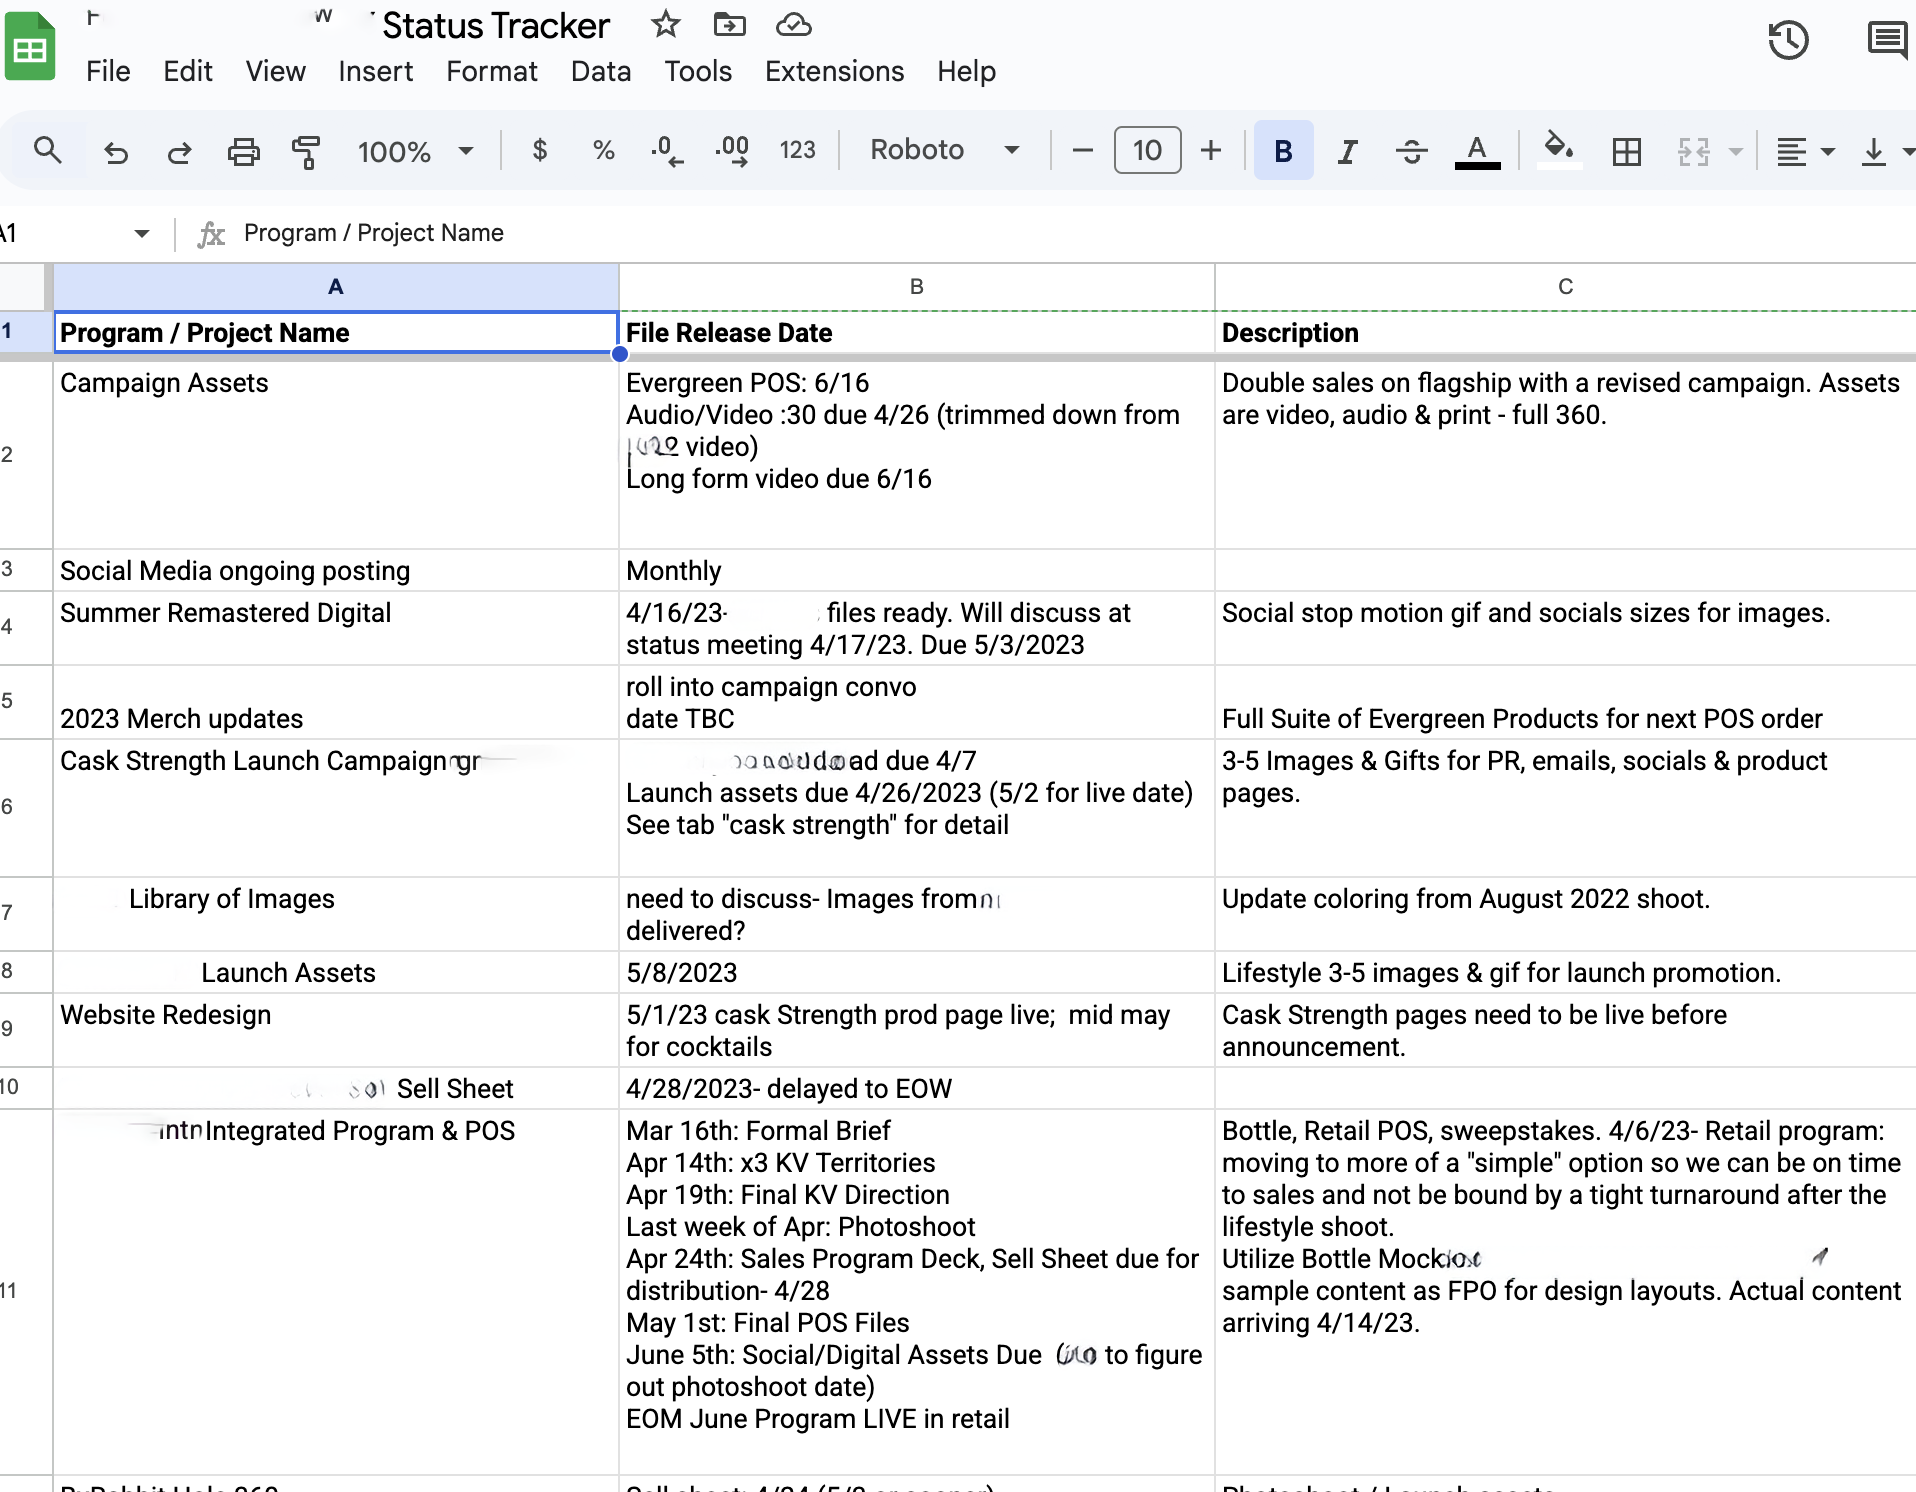Viewport: 1916px width, 1492px height.
Task: Select the Integrated Program & POS cell
Action: point(336,1291)
